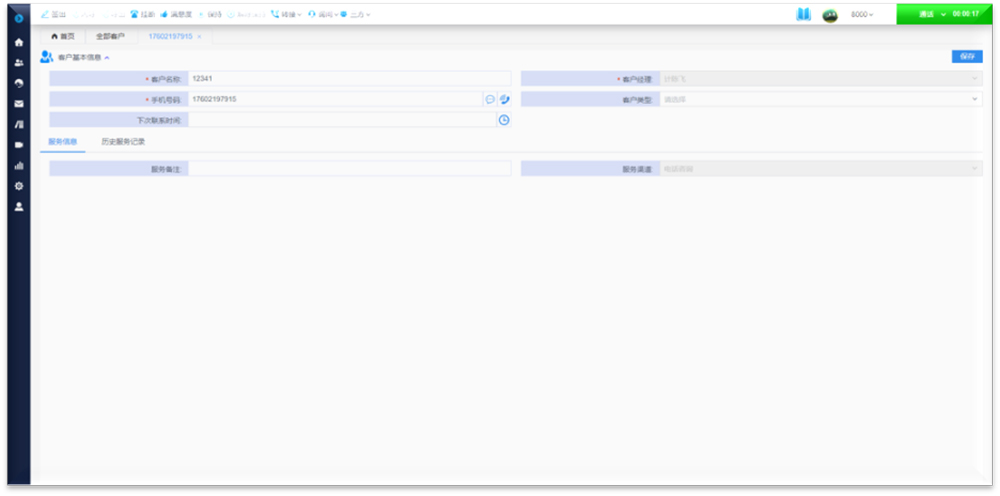Click the 保存 save button
This screenshot has height=496, width=1000.
tap(967, 57)
